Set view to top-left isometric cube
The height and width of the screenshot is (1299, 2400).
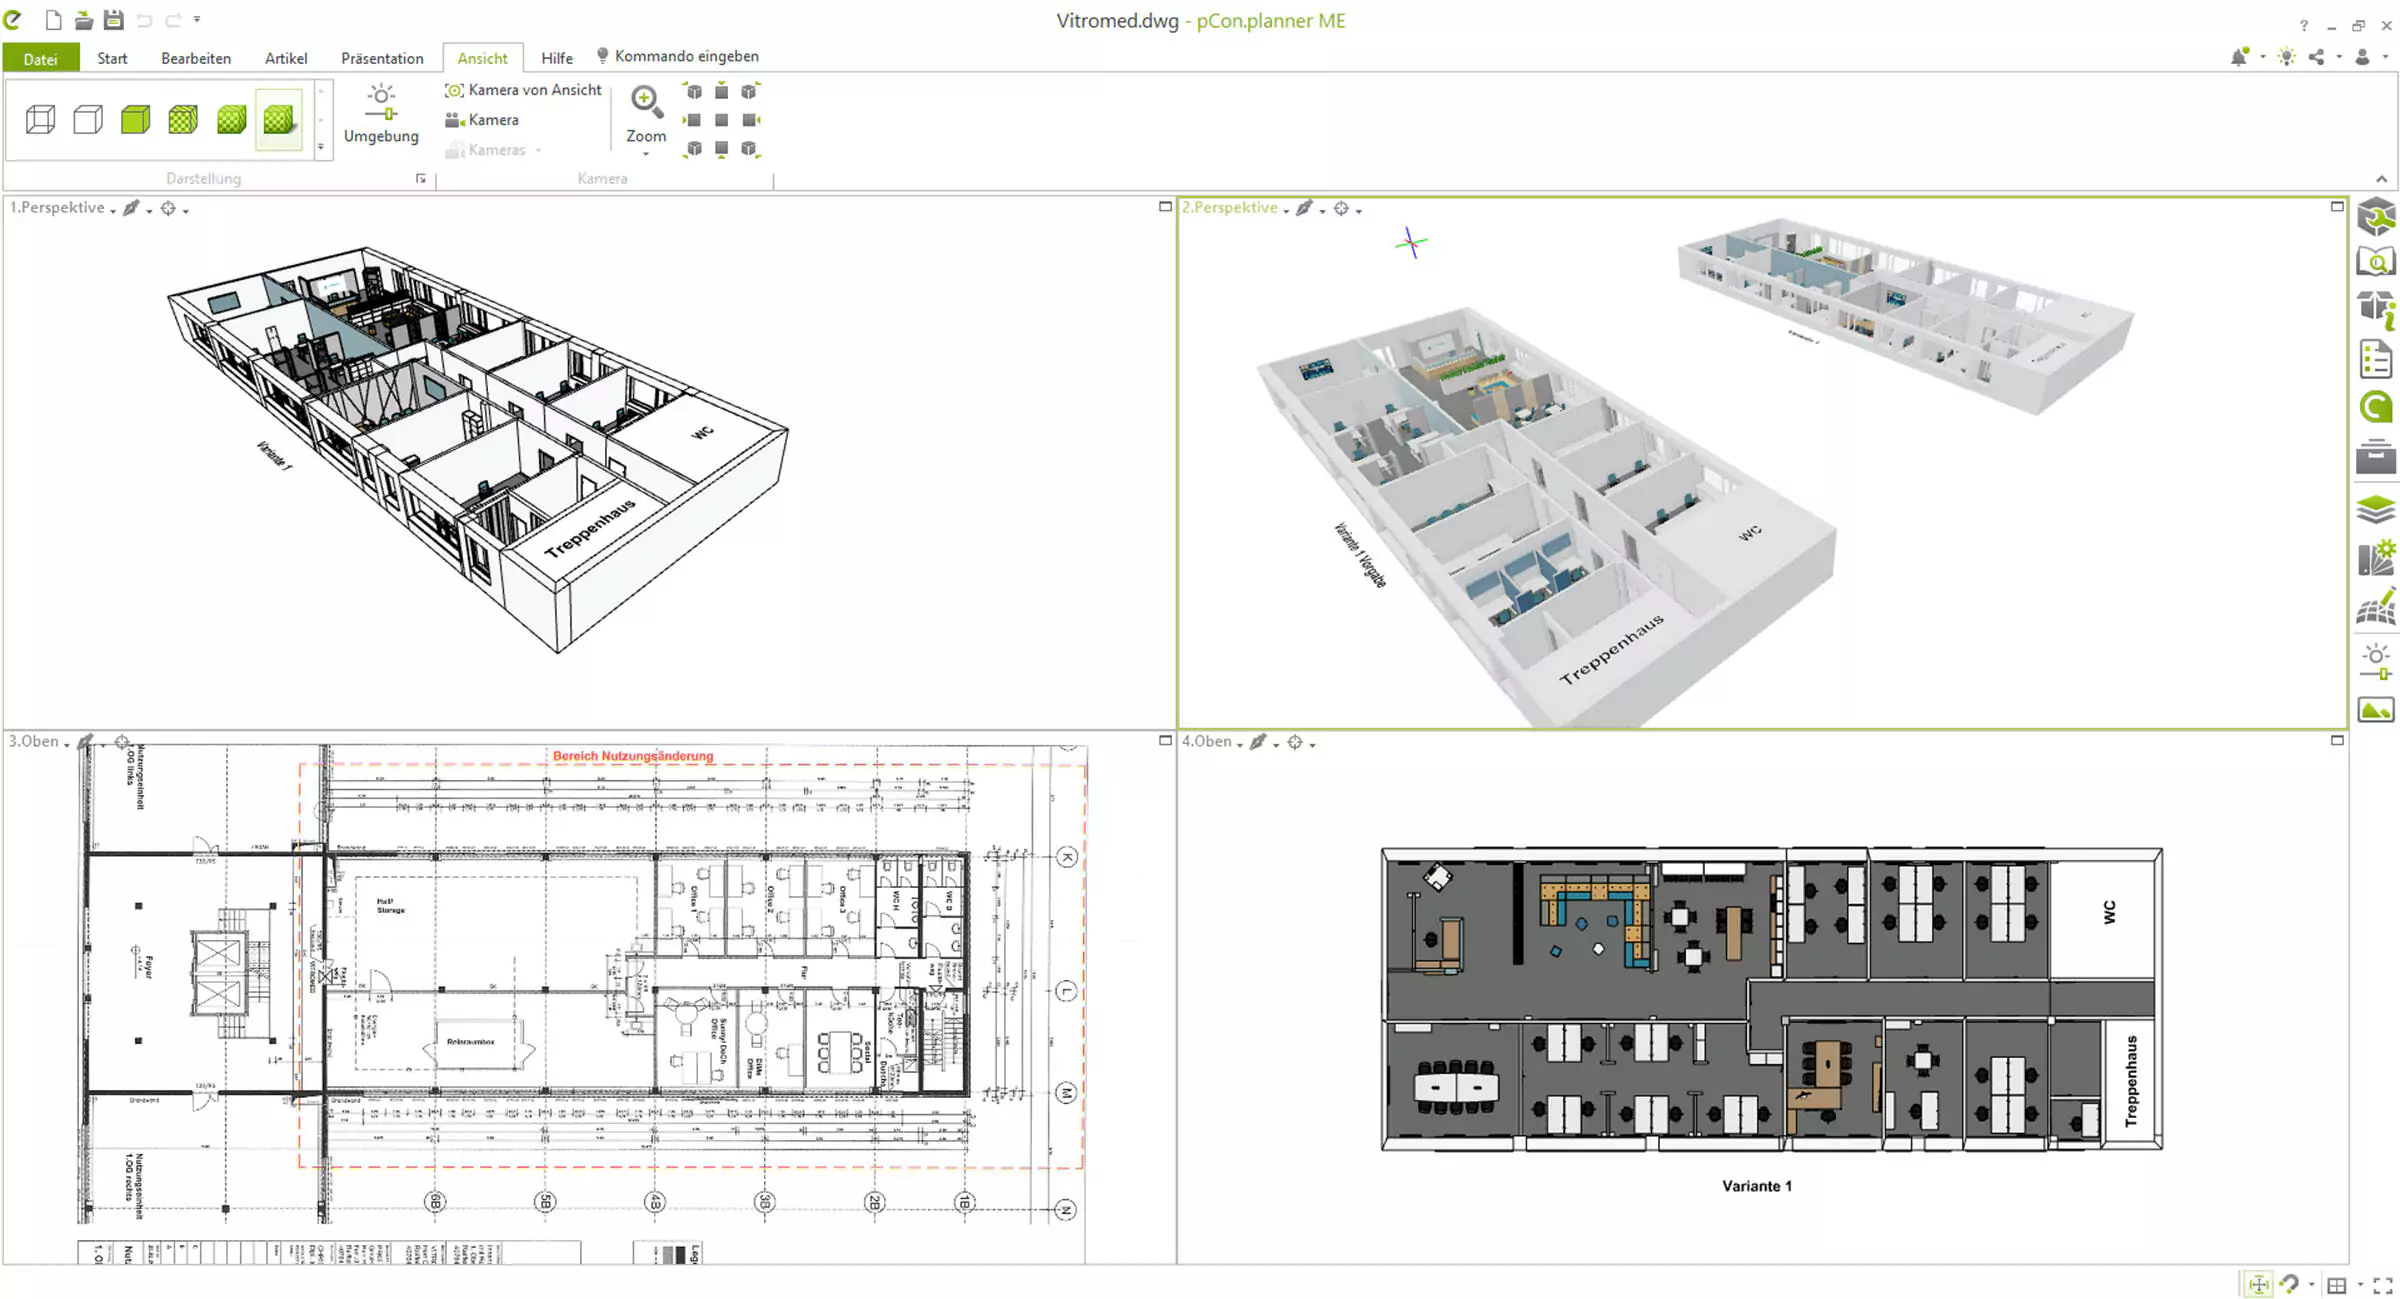pos(693,92)
